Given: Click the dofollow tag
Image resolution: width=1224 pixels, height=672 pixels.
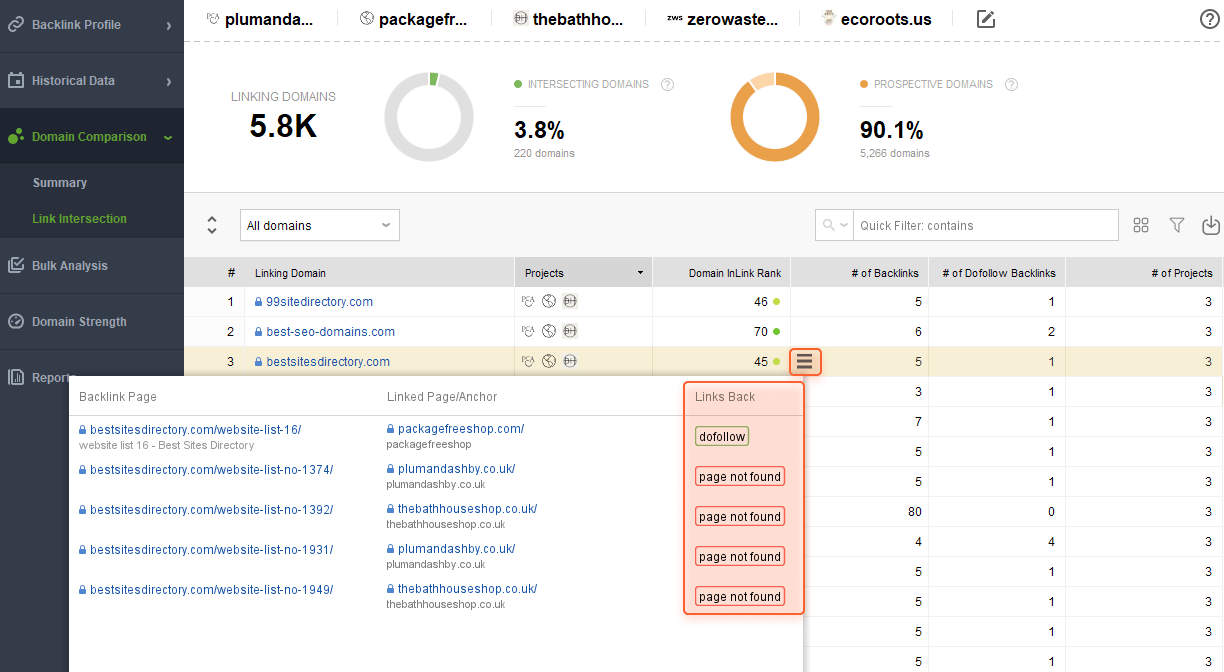Looking at the screenshot, I should [x=722, y=436].
